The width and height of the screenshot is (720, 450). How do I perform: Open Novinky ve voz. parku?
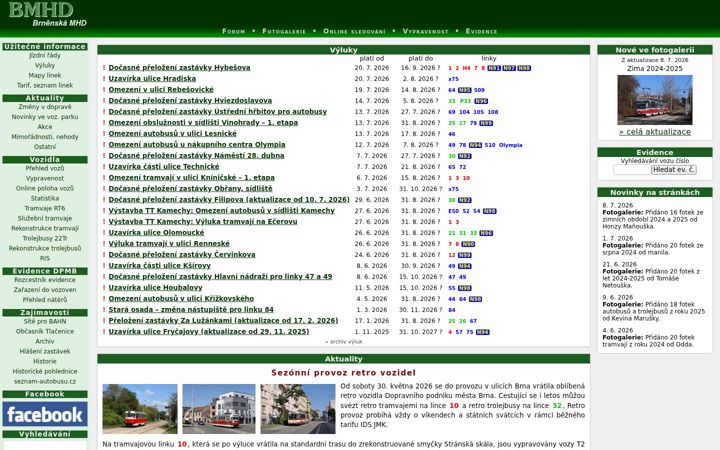(x=45, y=117)
